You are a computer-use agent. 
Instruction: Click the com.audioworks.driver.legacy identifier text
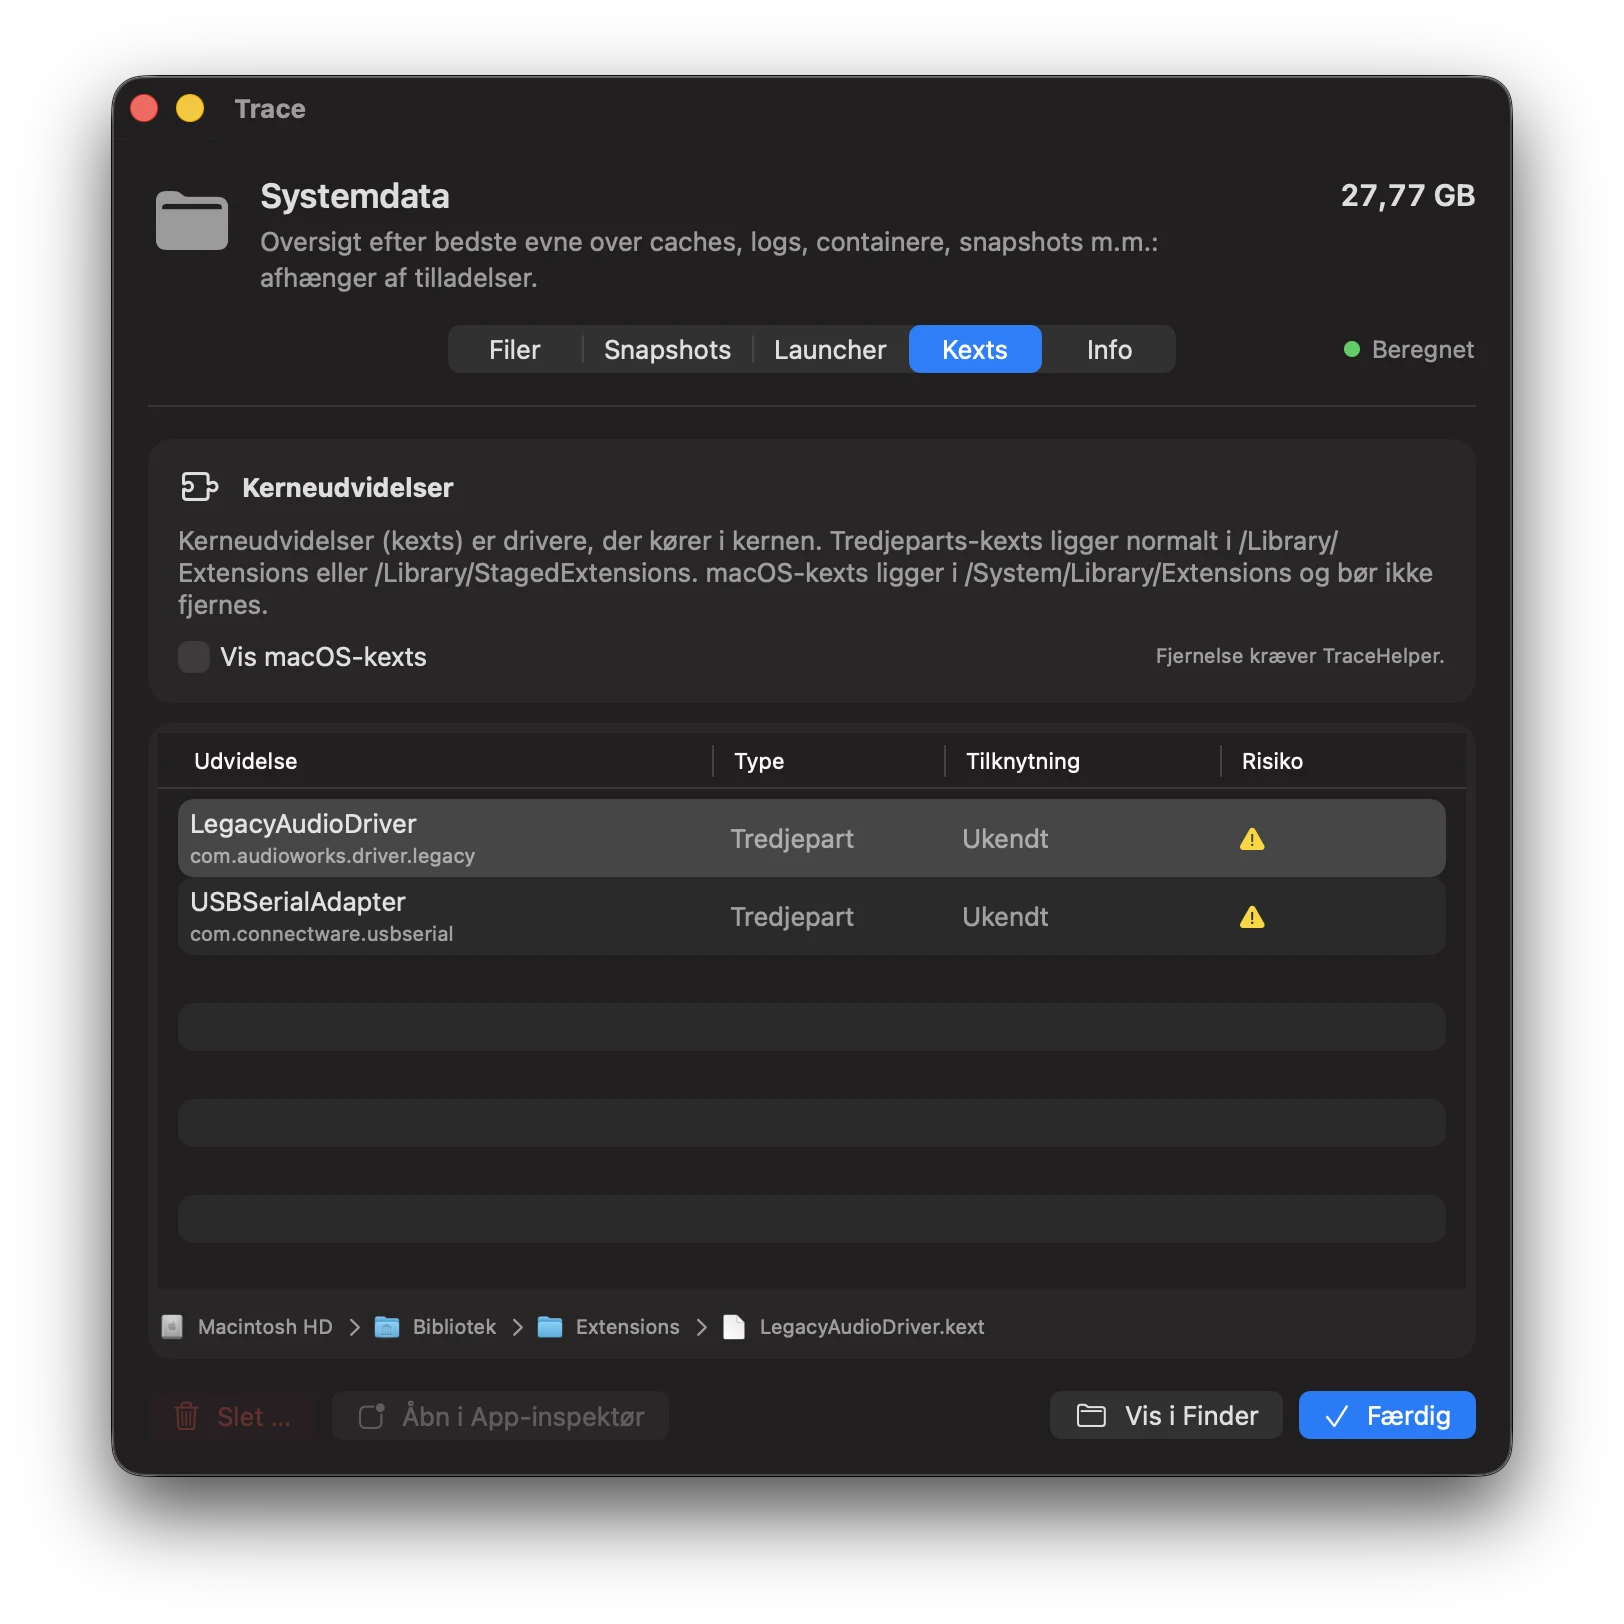pos(332,856)
